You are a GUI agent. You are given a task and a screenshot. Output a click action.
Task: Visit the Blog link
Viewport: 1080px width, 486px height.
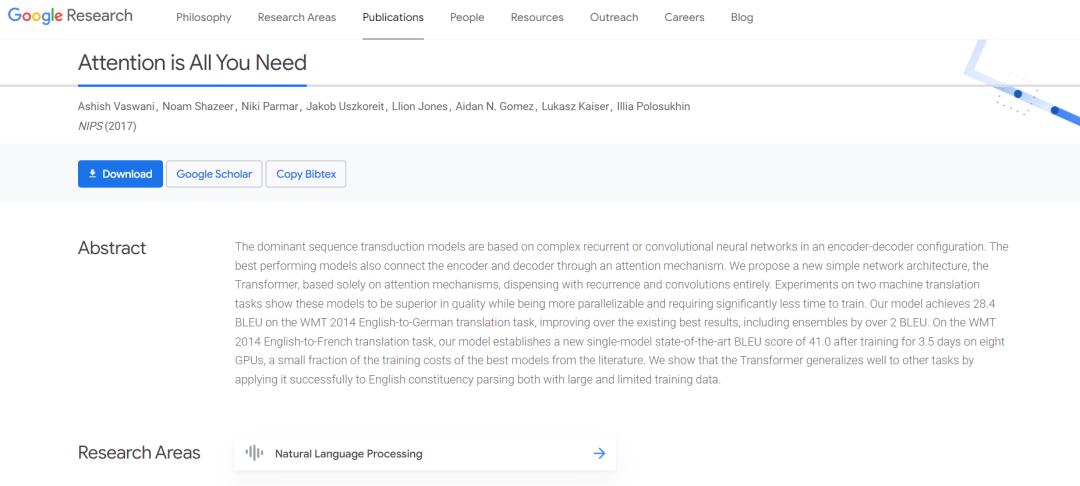[742, 17]
